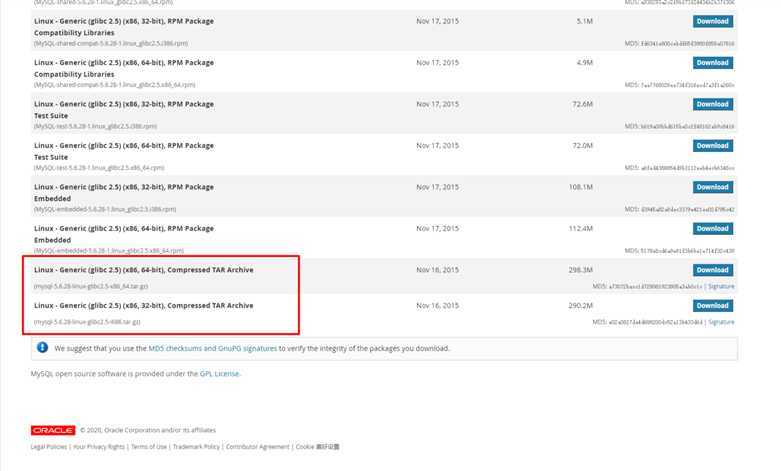Click the 108.1M file size
Image resolution: width=781 pixels, height=471 pixels.
coord(581,187)
